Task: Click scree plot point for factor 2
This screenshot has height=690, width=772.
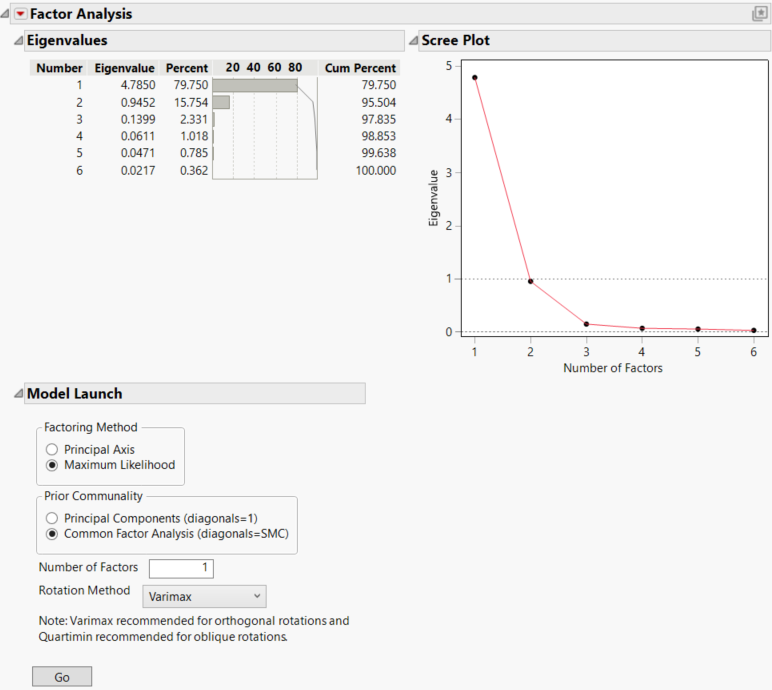Action: (x=530, y=281)
